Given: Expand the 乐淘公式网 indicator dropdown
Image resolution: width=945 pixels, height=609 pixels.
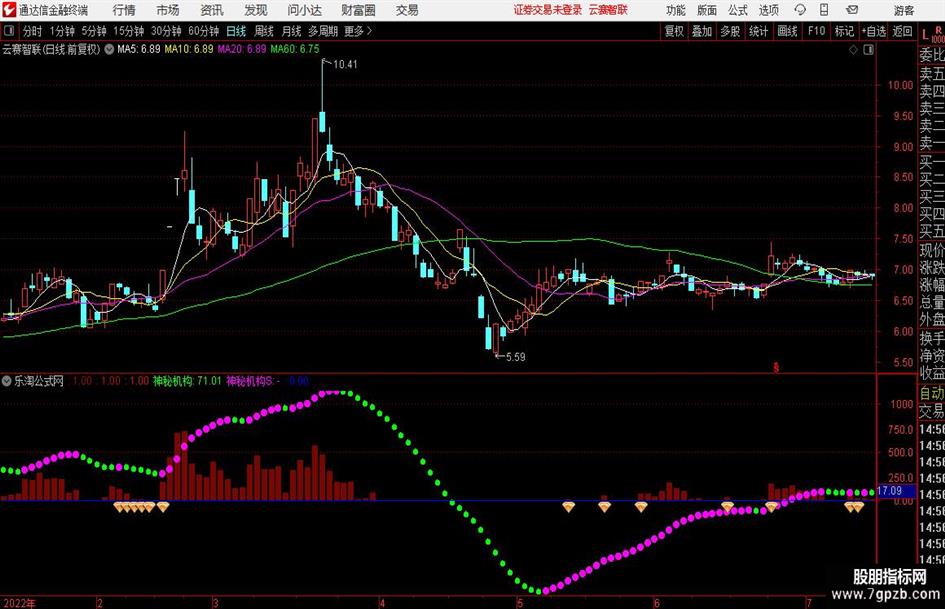Looking at the screenshot, I should click(7, 381).
